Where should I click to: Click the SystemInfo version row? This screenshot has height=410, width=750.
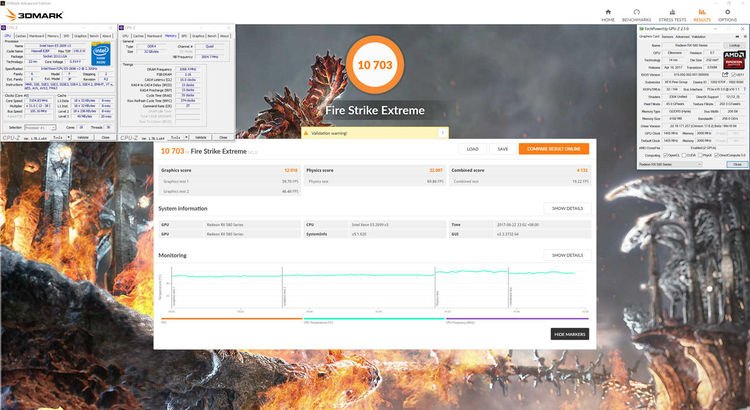(375, 234)
